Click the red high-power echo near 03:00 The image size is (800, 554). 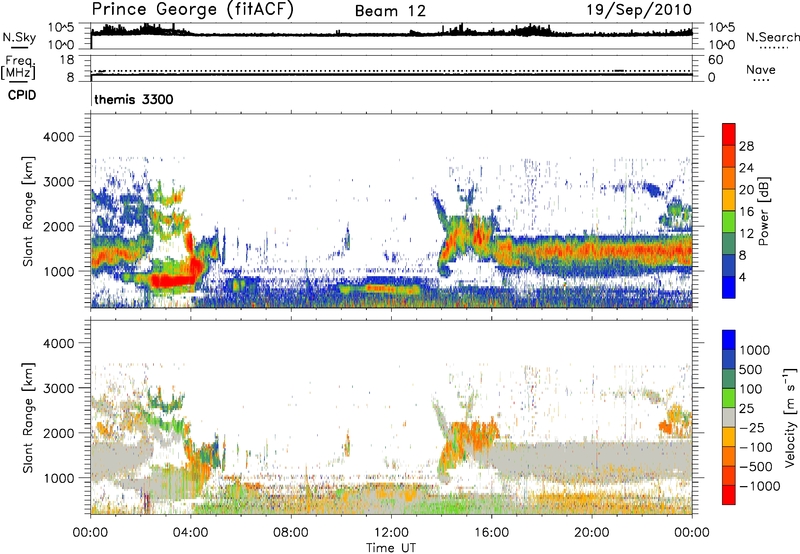pyautogui.click(x=171, y=280)
